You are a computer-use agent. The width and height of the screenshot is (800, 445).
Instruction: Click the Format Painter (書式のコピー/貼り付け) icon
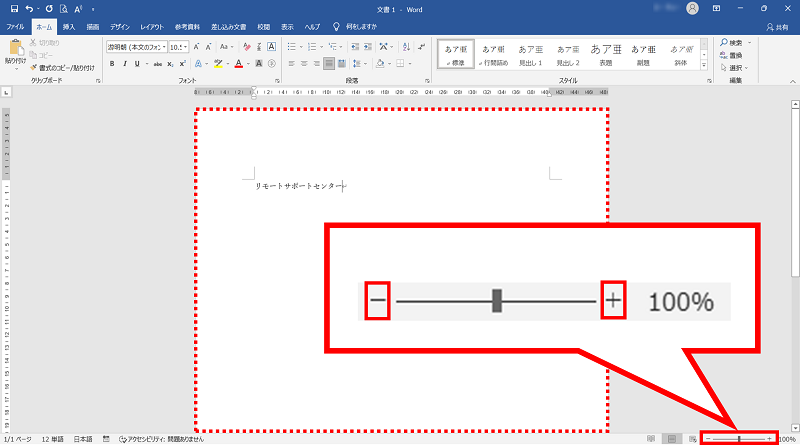tap(67, 68)
